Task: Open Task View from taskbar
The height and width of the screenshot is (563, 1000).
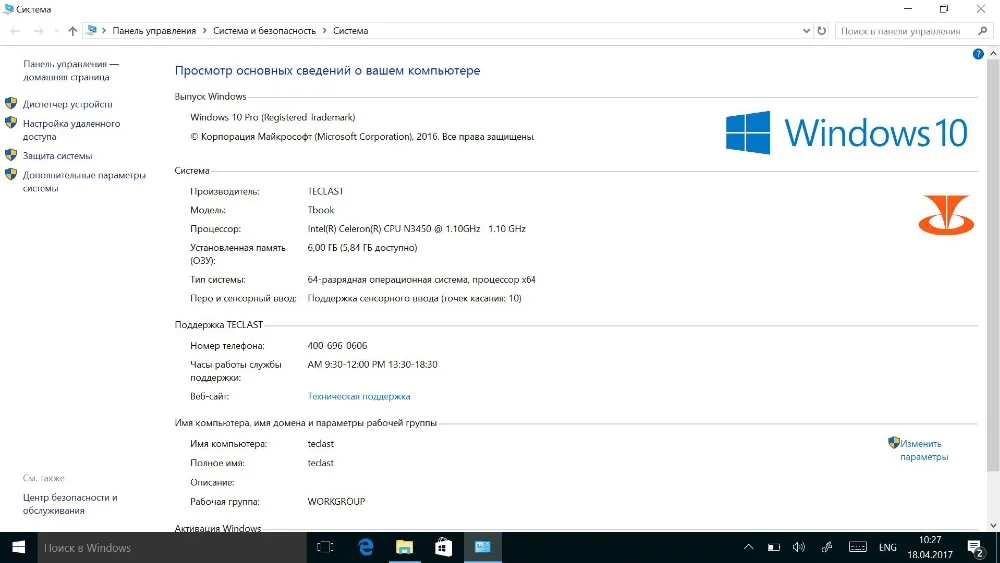Action: click(325, 547)
